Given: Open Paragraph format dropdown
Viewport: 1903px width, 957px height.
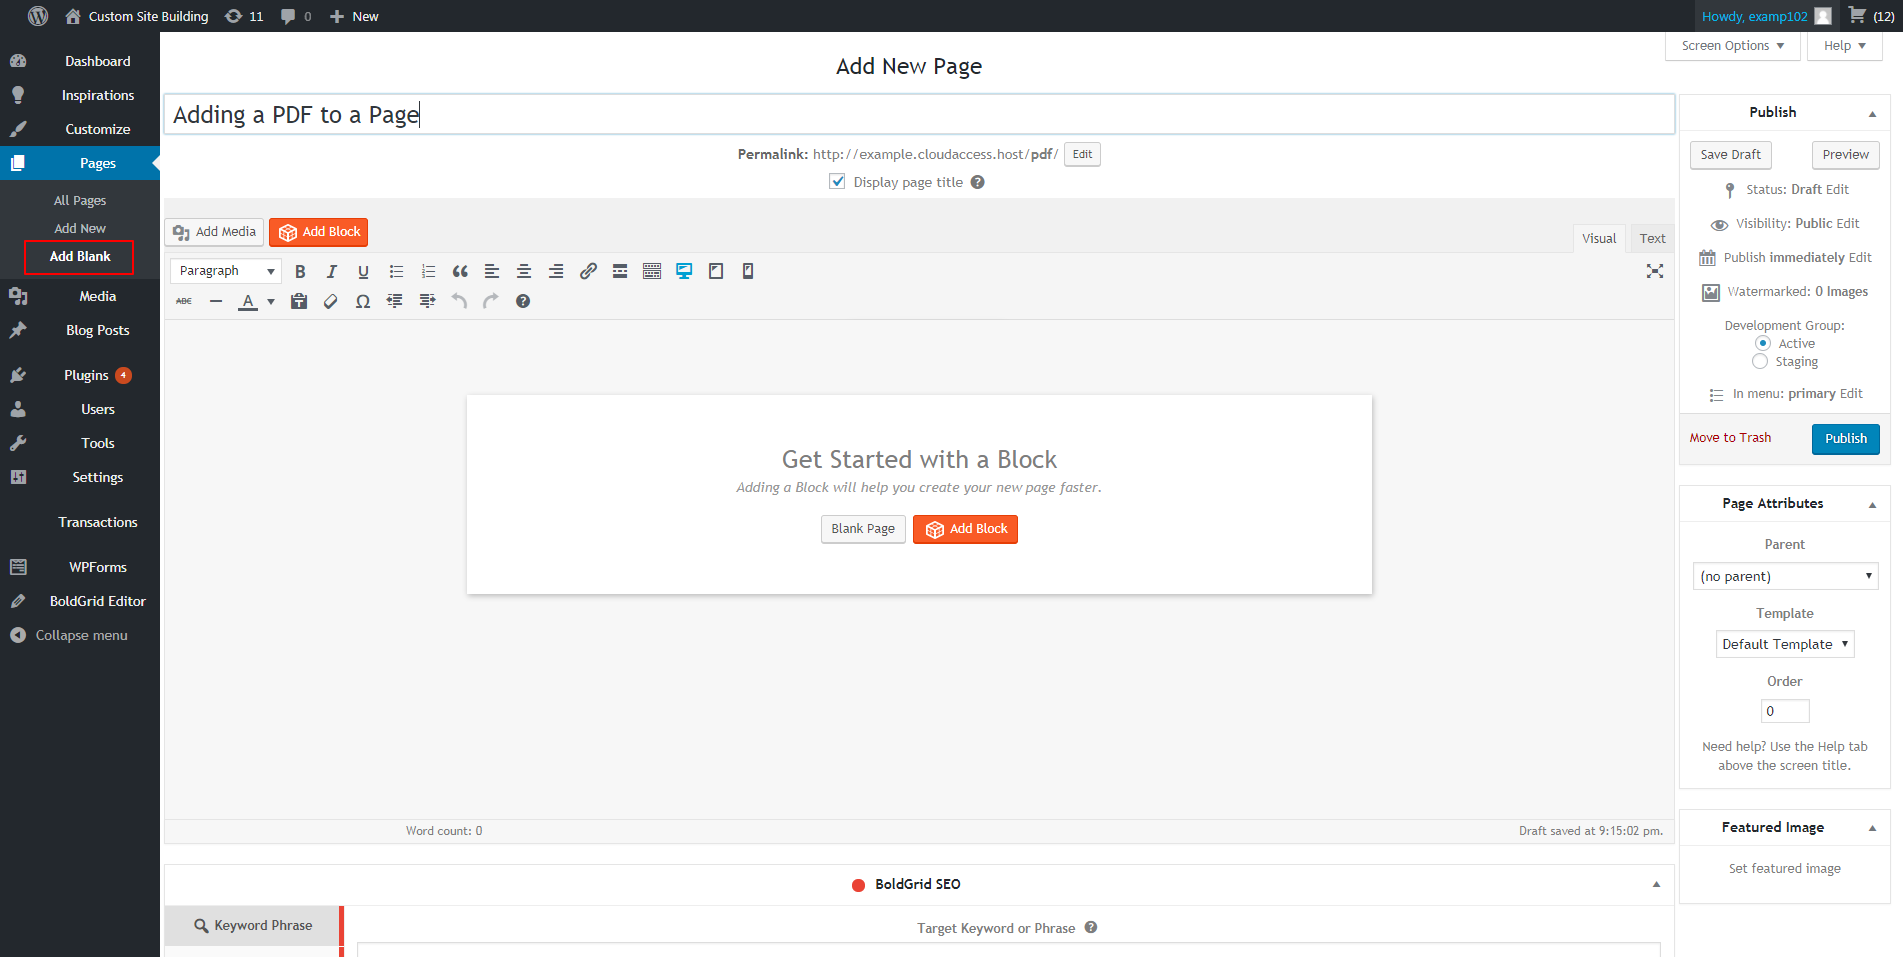Looking at the screenshot, I should 226,271.
